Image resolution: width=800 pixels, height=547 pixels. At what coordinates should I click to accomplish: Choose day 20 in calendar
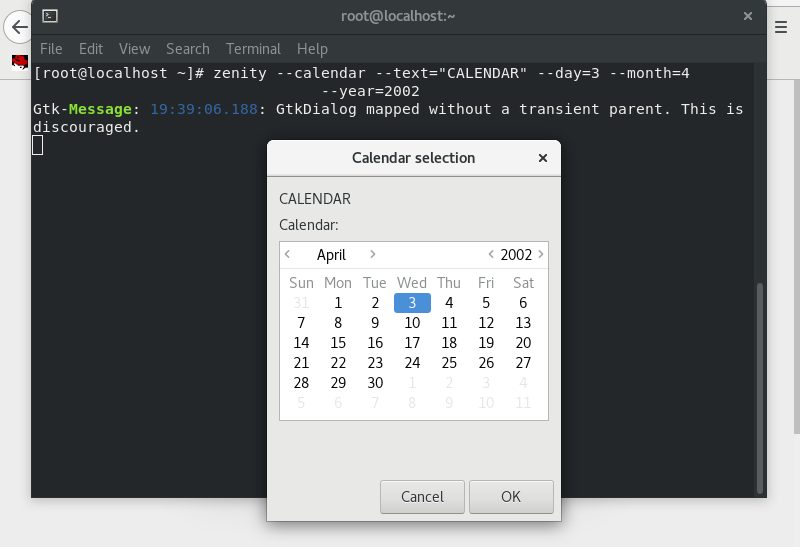click(x=523, y=342)
